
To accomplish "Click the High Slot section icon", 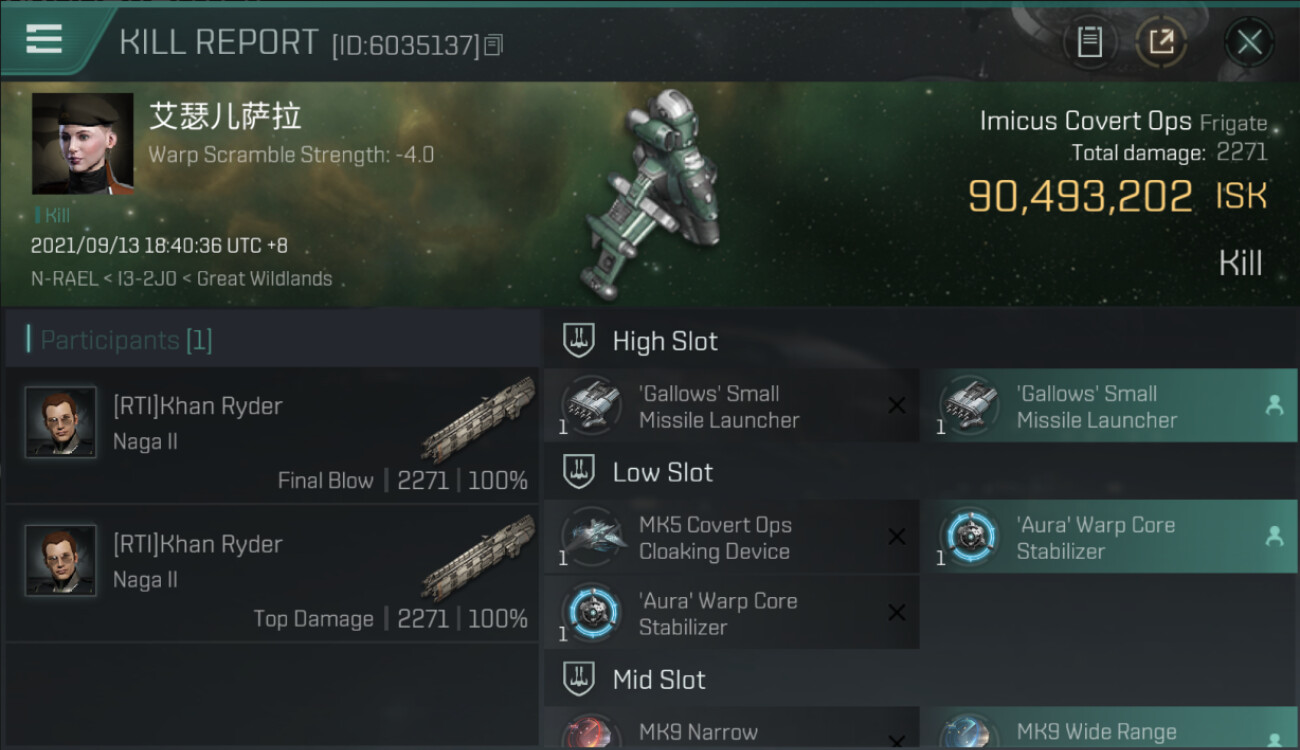I will point(578,341).
